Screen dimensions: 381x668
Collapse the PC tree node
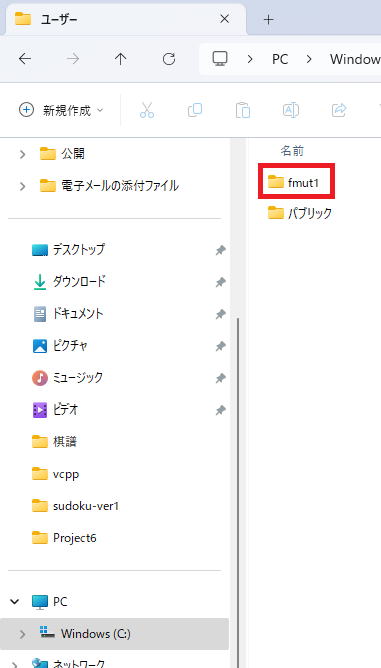(x=15, y=602)
